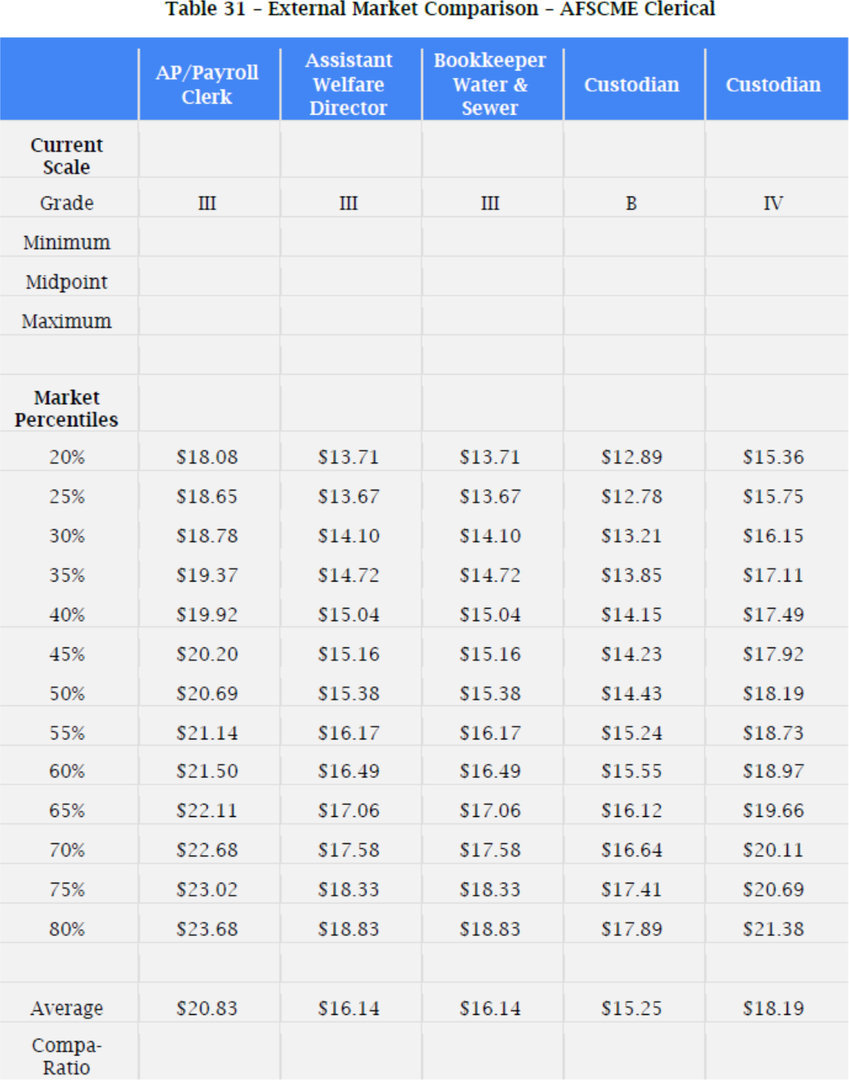The width and height of the screenshot is (849, 1080).
Task: Click the Grade B cell
Action: point(631,203)
